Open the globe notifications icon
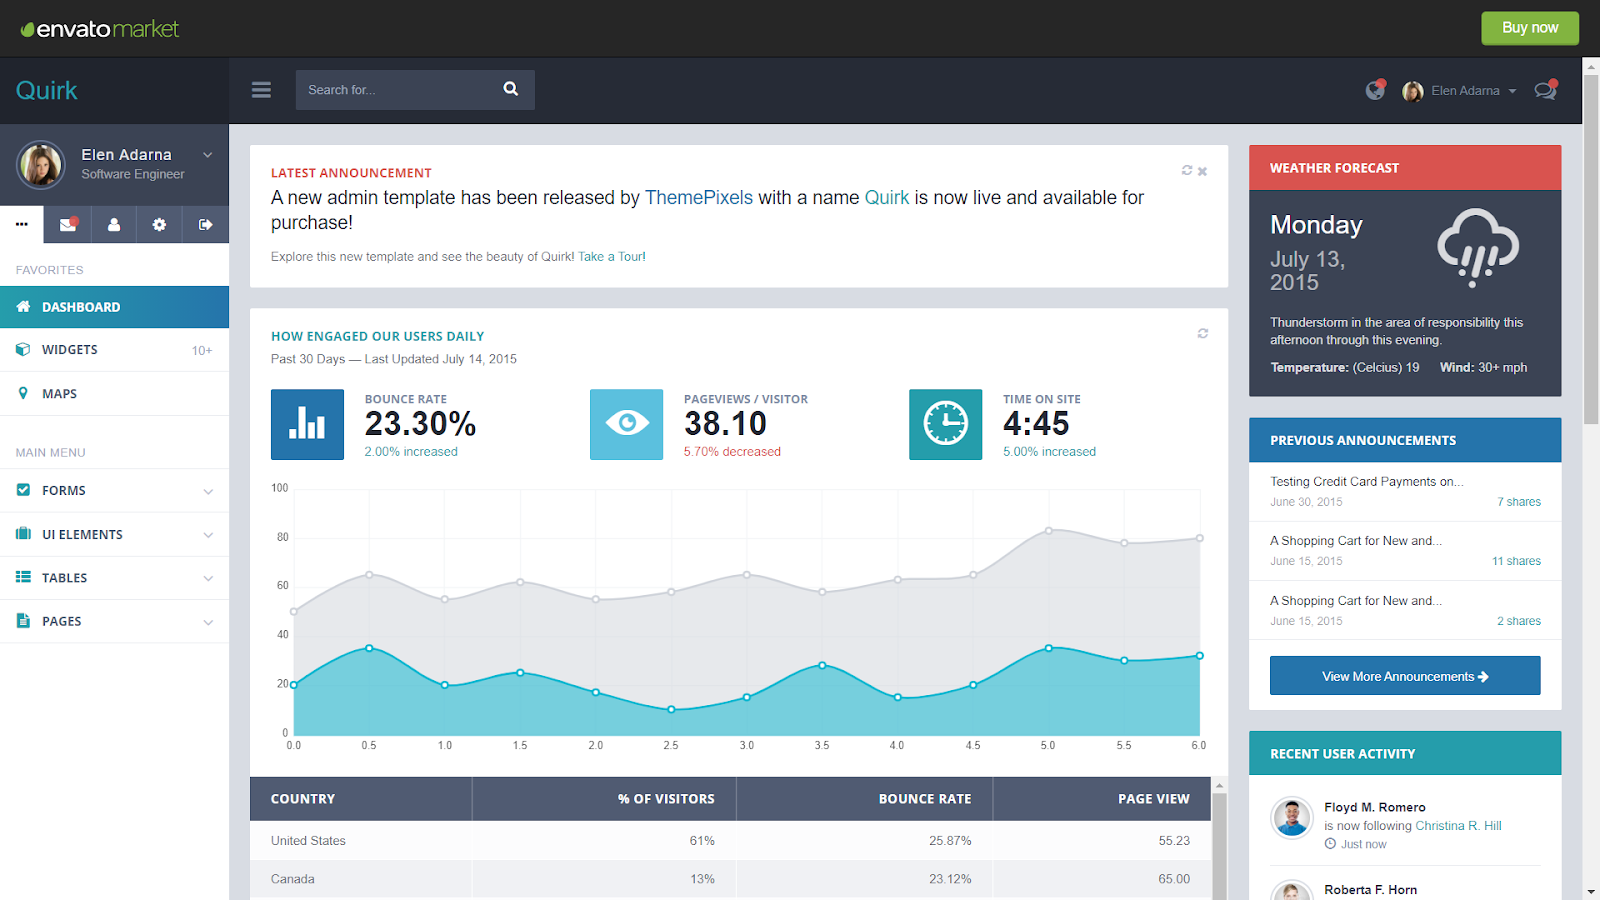This screenshot has width=1600, height=900. pyautogui.click(x=1375, y=91)
